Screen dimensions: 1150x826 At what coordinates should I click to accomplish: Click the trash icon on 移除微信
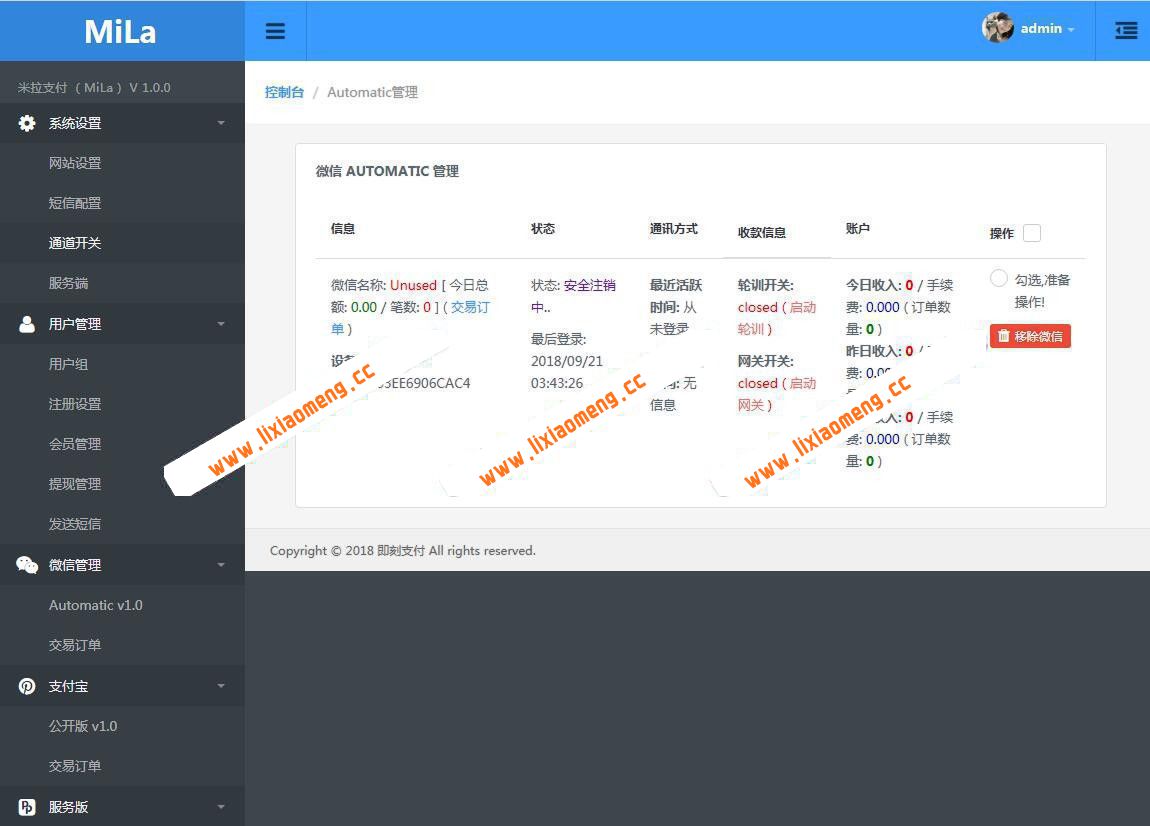pyautogui.click(x=1004, y=336)
